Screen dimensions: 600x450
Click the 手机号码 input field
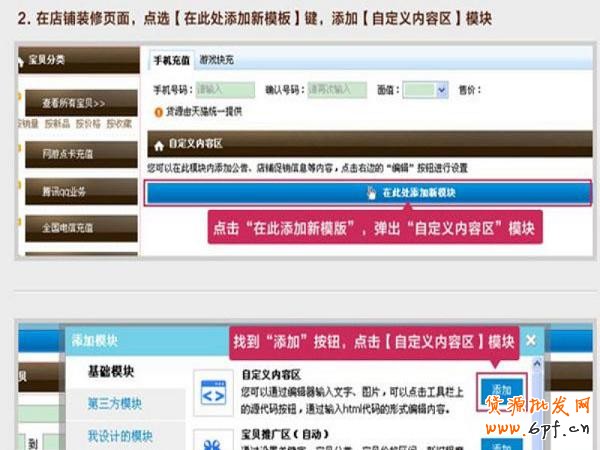coord(224,89)
